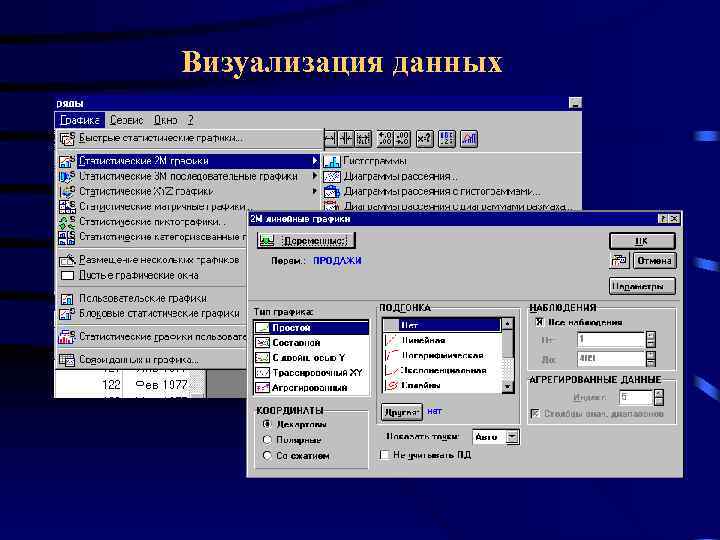
Task: Click the Из observation input field
Action: [x=611, y=340]
